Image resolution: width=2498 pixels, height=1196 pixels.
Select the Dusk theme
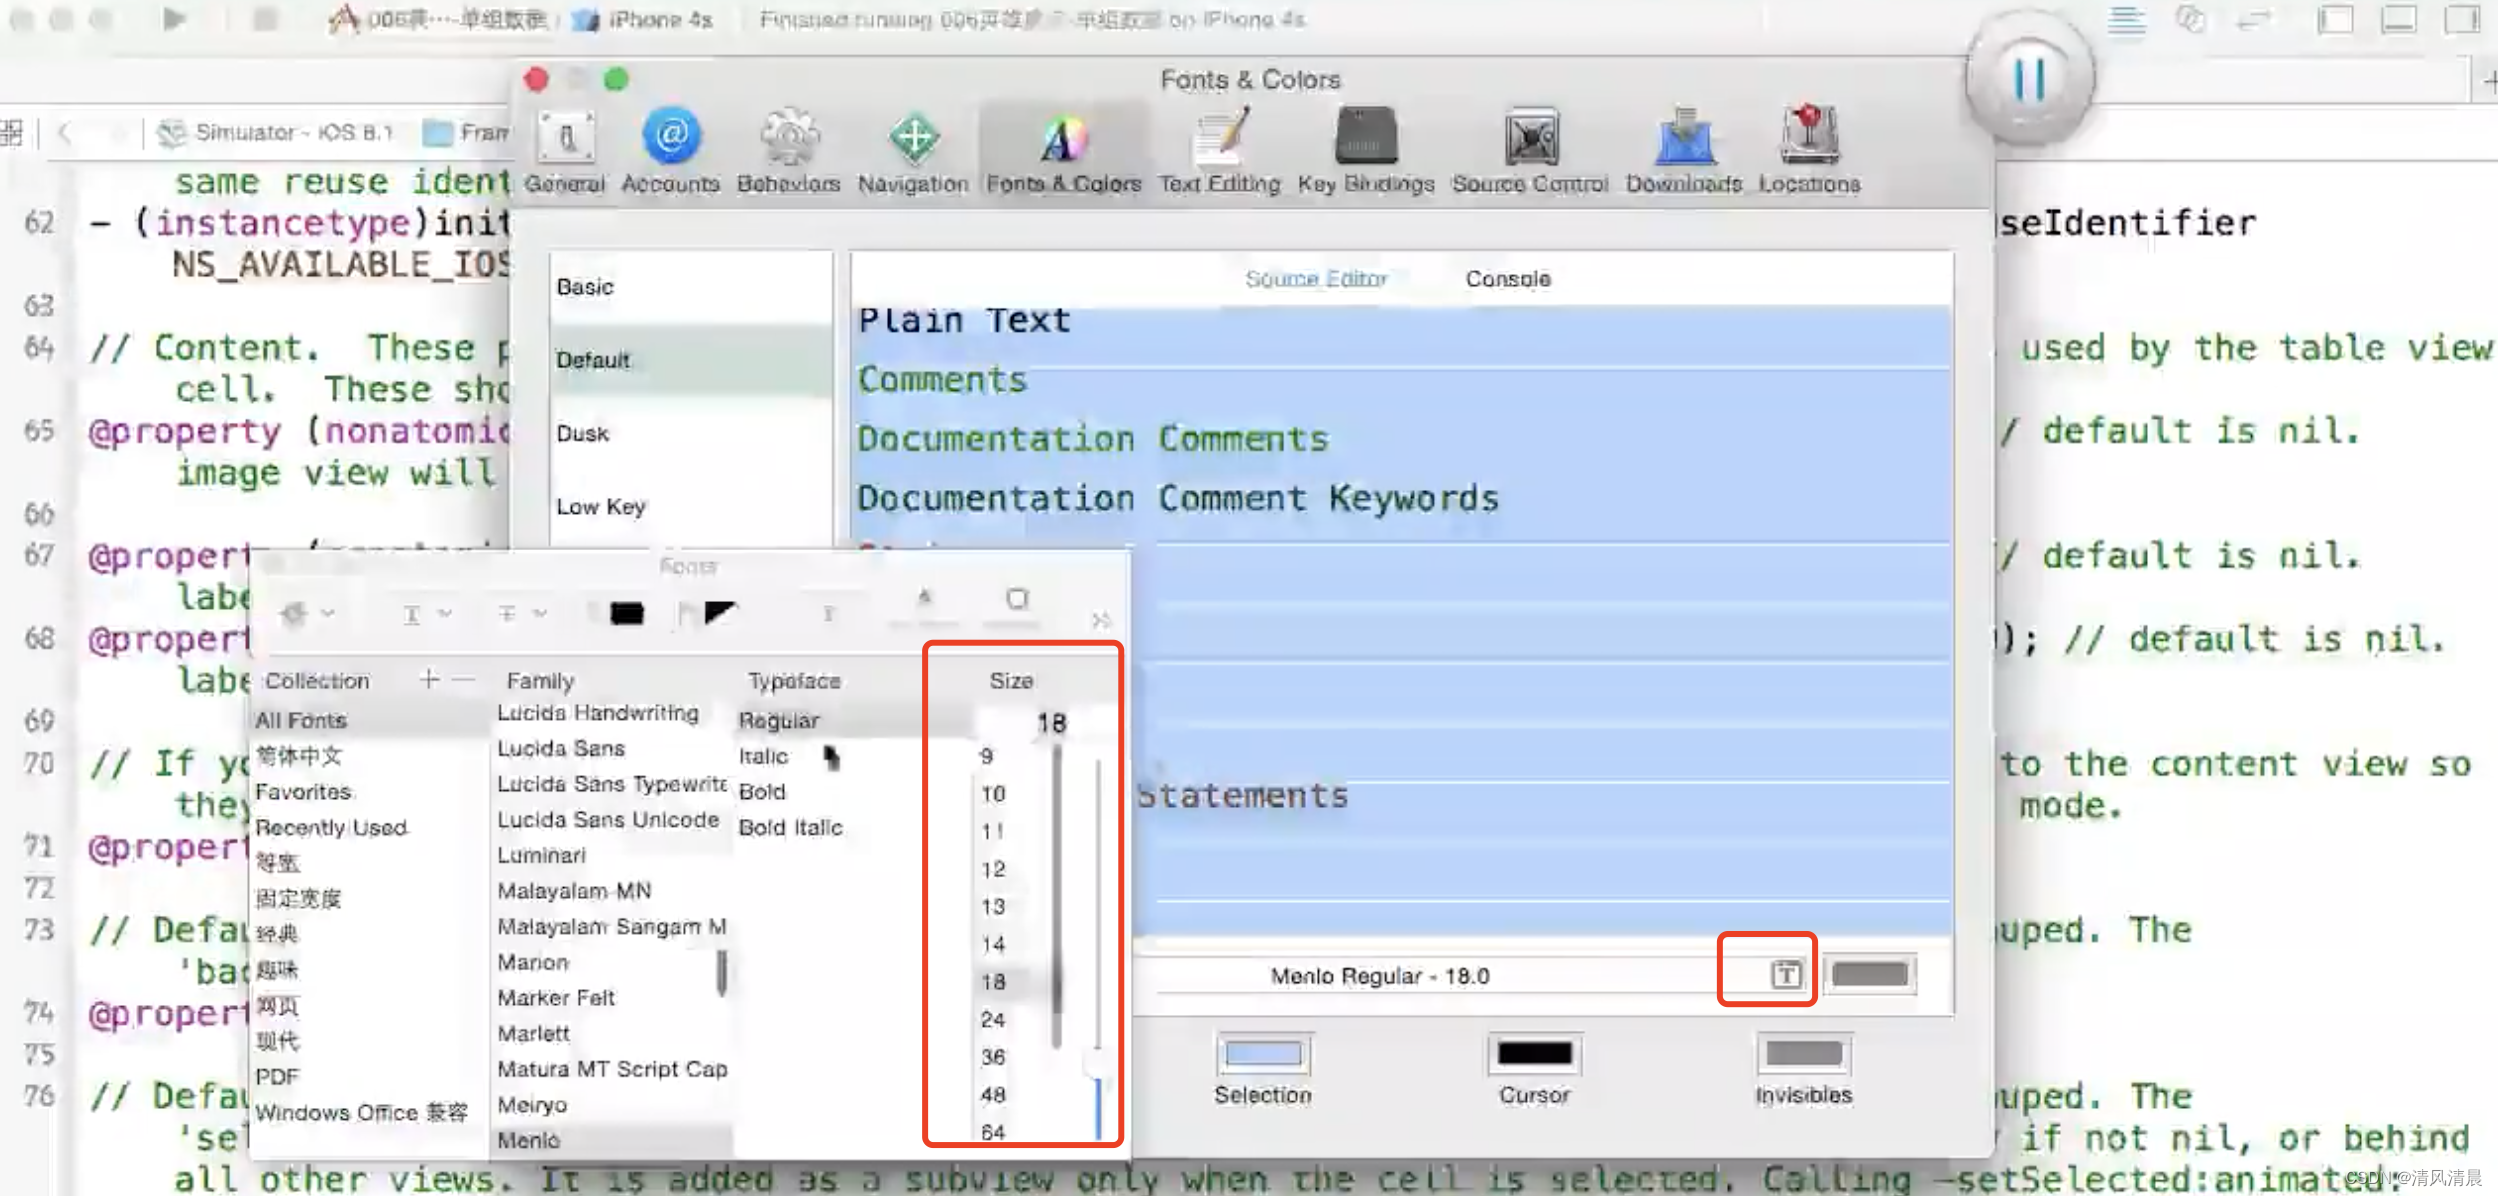[690, 434]
